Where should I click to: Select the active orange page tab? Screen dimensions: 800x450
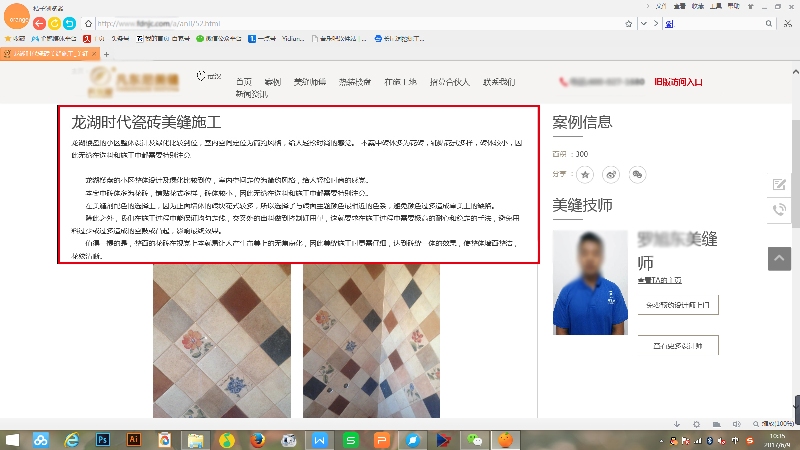click(49, 54)
